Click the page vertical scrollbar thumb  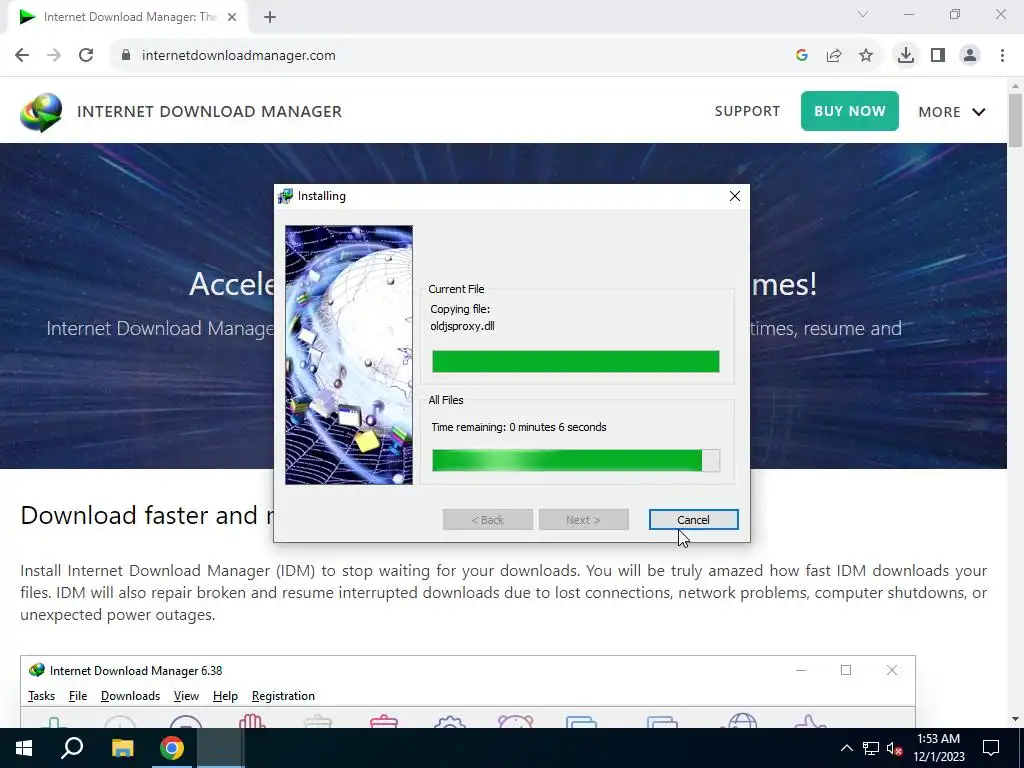(1016, 121)
